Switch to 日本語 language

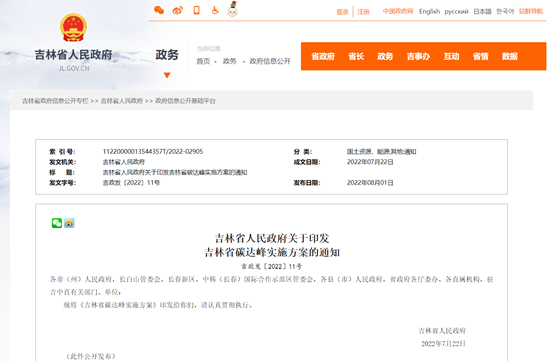click(482, 12)
